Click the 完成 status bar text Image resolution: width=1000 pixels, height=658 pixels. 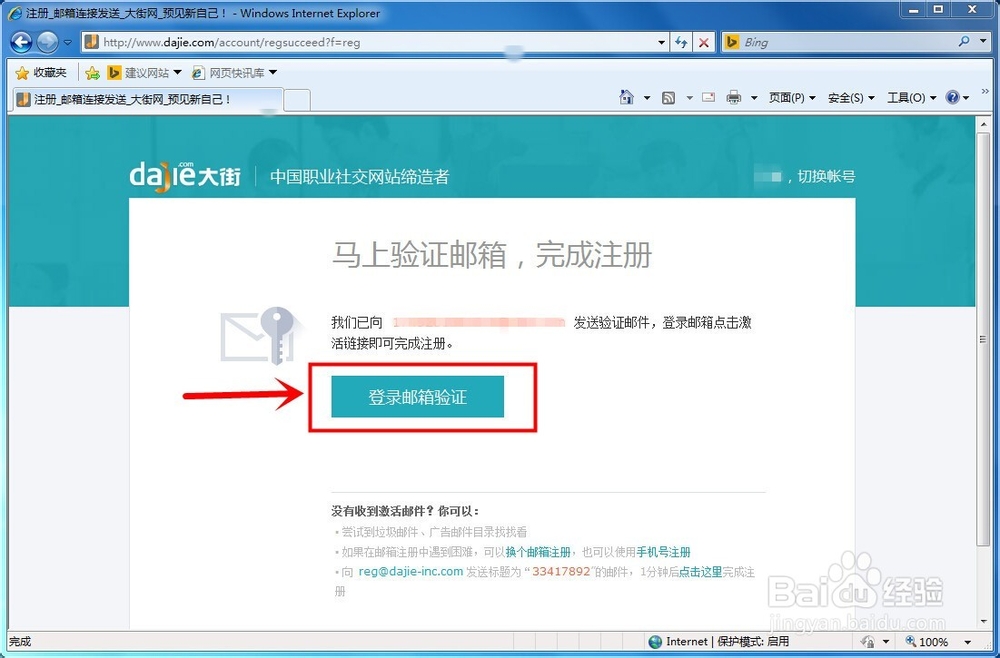click(x=20, y=641)
